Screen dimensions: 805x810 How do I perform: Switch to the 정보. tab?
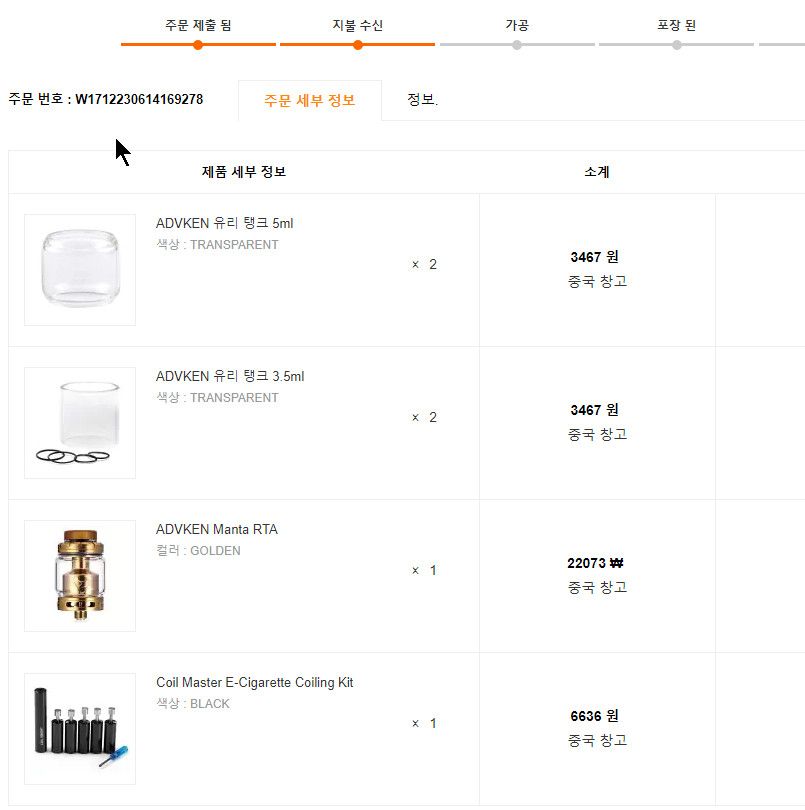click(x=422, y=100)
